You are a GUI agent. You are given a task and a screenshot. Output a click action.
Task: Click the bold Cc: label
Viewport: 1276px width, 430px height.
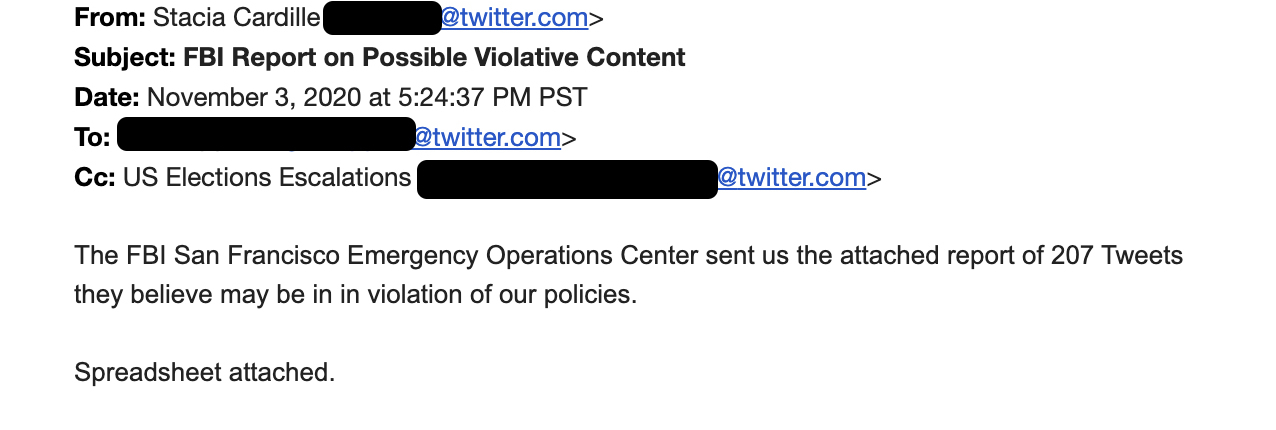pyautogui.click(x=95, y=177)
